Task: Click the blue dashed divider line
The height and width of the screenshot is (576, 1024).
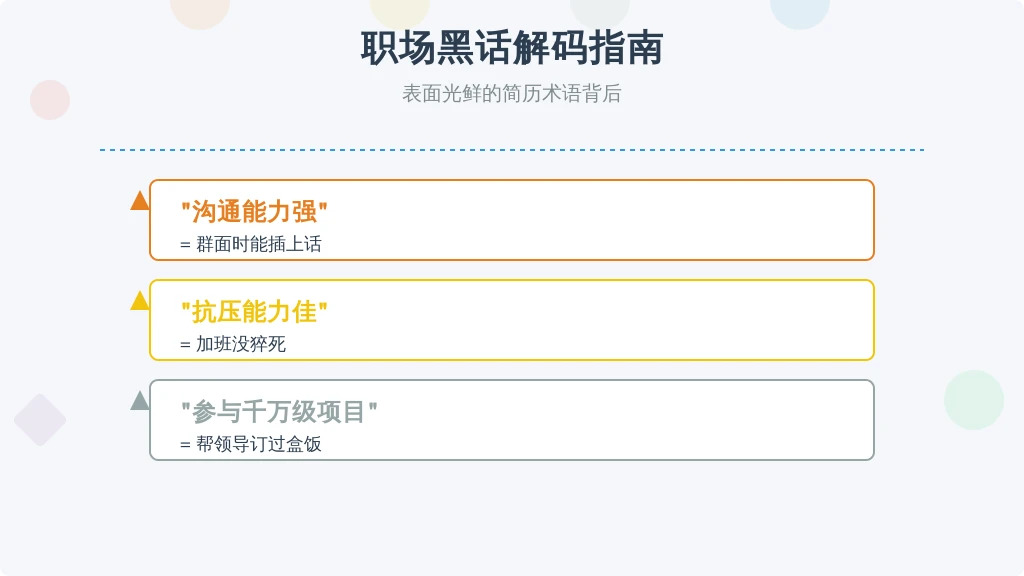Action: tap(512, 150)
